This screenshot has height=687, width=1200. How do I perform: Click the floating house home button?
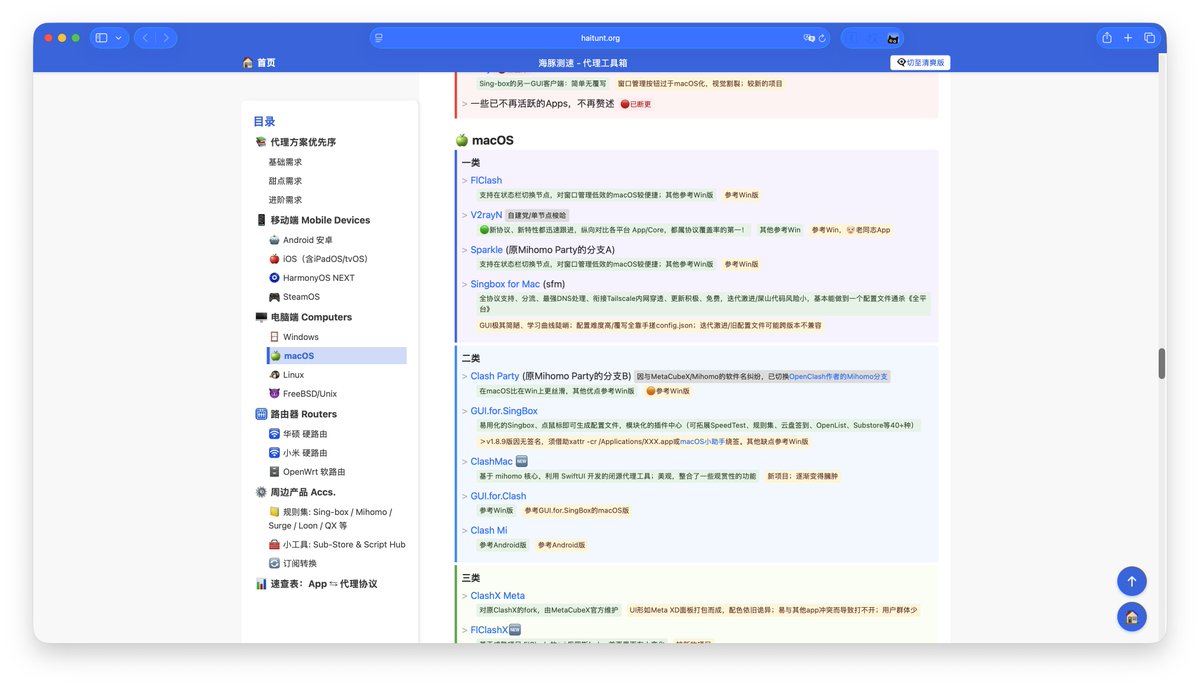(x=1132, y=617)
